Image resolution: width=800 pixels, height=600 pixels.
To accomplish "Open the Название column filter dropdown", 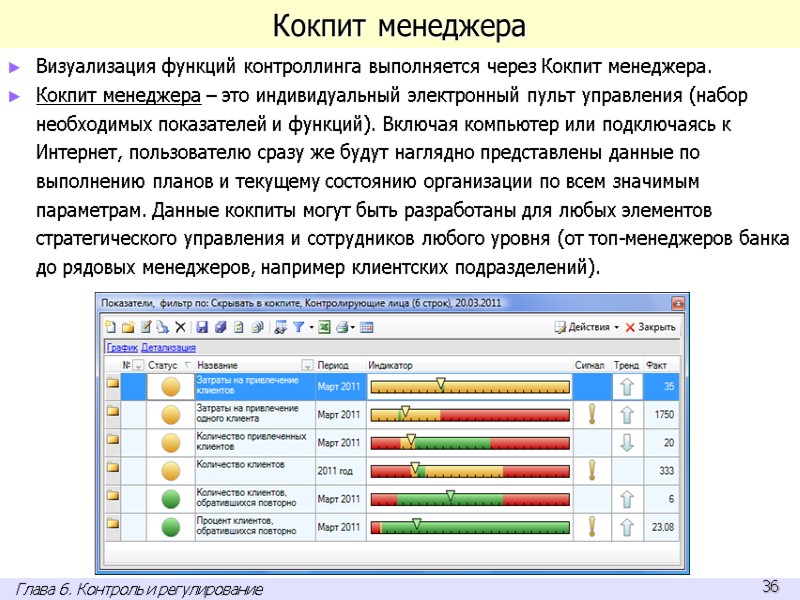I will (307, 364).
